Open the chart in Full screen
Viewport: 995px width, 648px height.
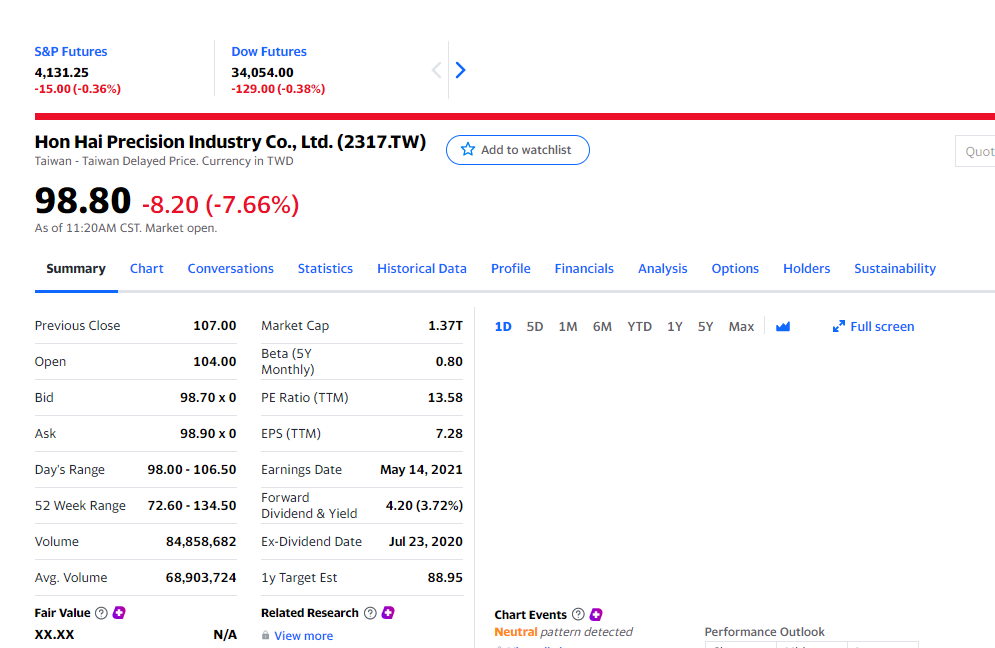tap(873, 327)
